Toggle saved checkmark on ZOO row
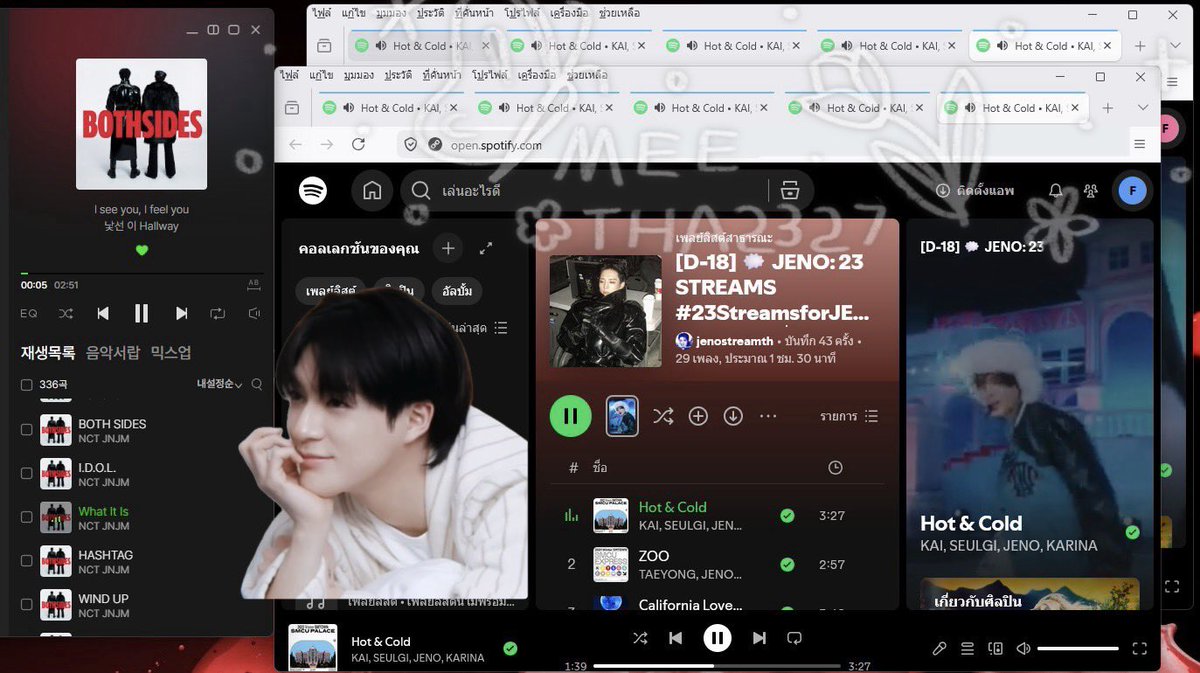The image size is (1200, 673). coord(787,564)
